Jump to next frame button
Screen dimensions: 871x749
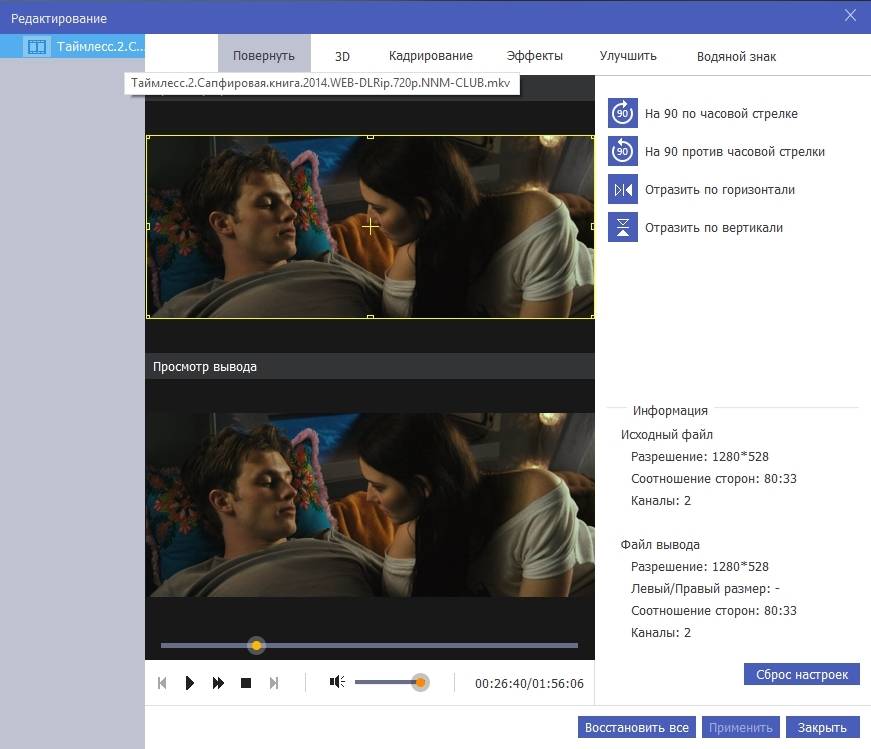(x=274, y=683)
